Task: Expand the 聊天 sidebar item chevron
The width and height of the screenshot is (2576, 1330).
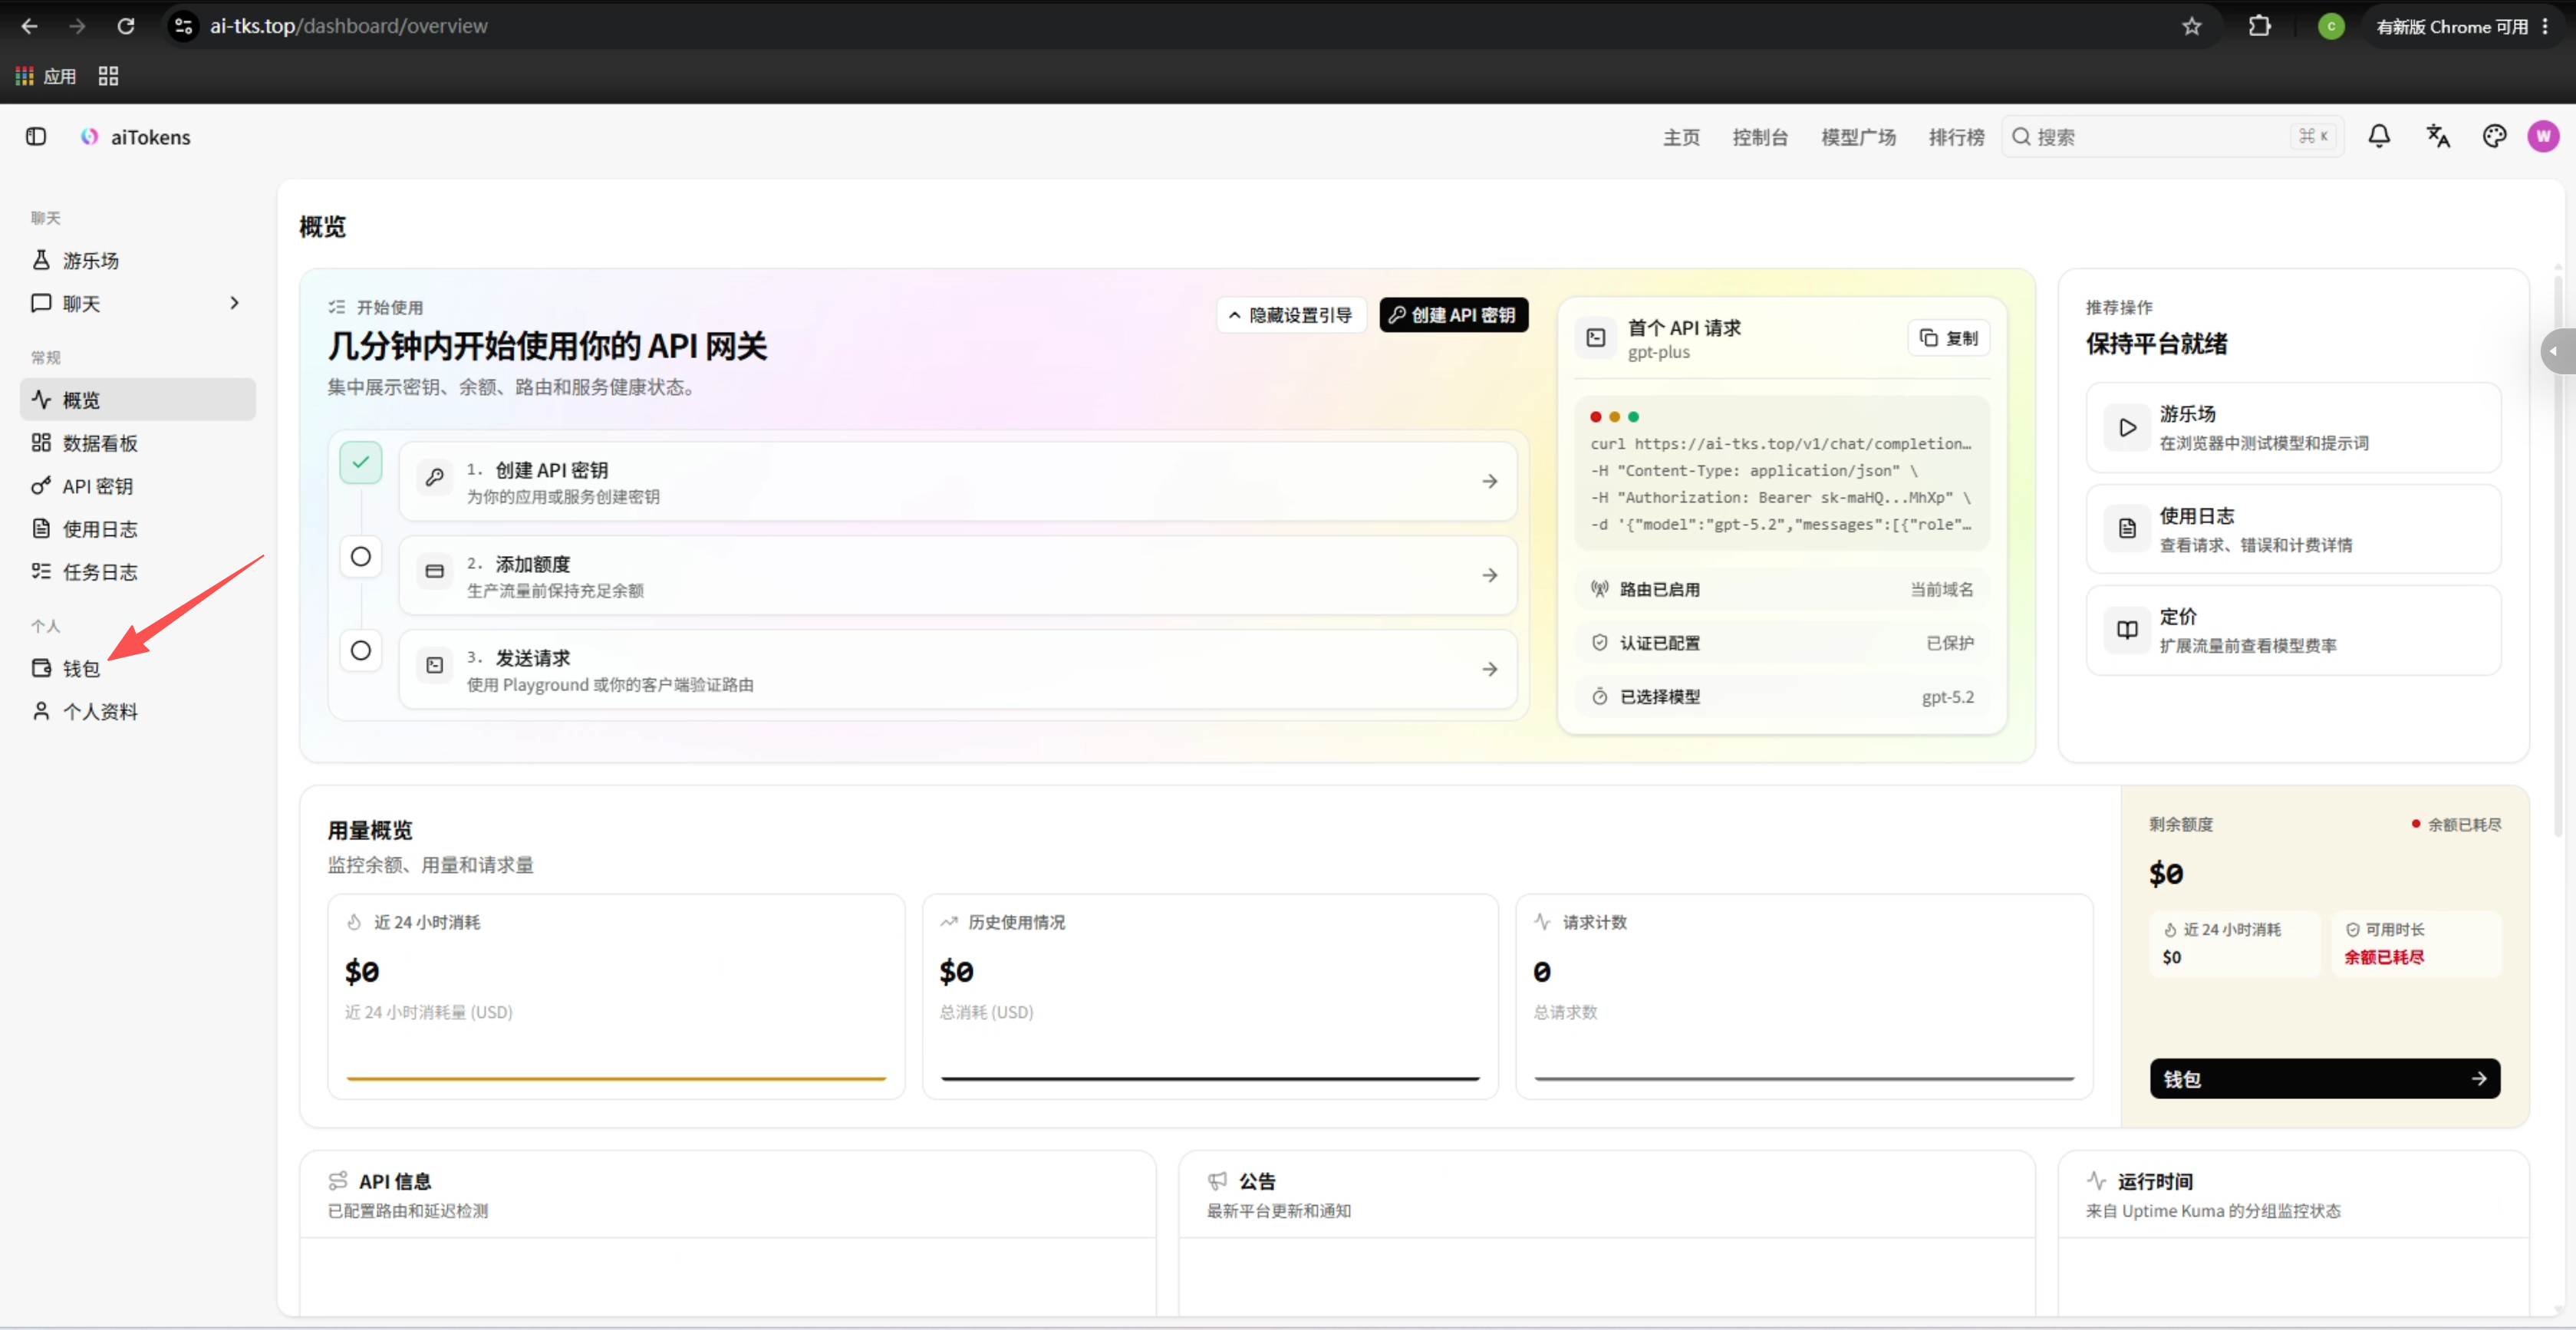Action: click(x=234, y=303)
